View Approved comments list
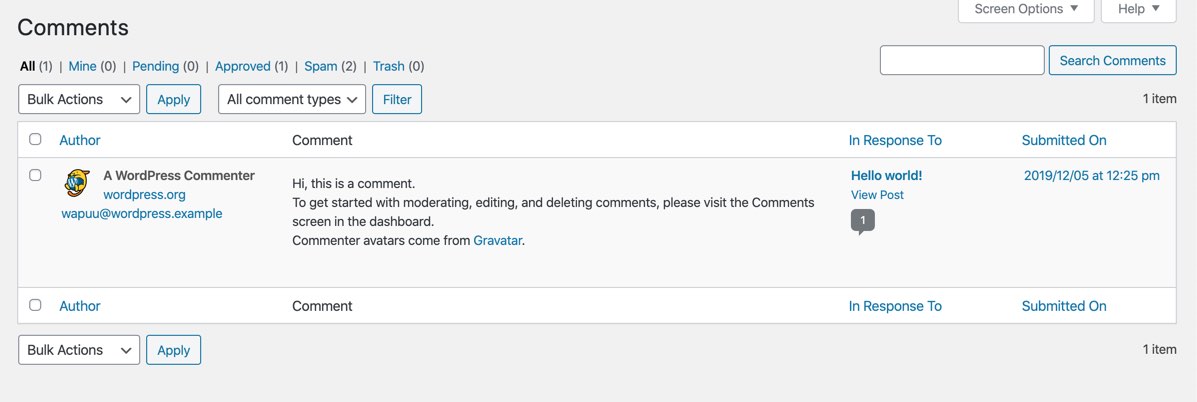Viewport: 1197px width, 402px height. click(243, 66)
